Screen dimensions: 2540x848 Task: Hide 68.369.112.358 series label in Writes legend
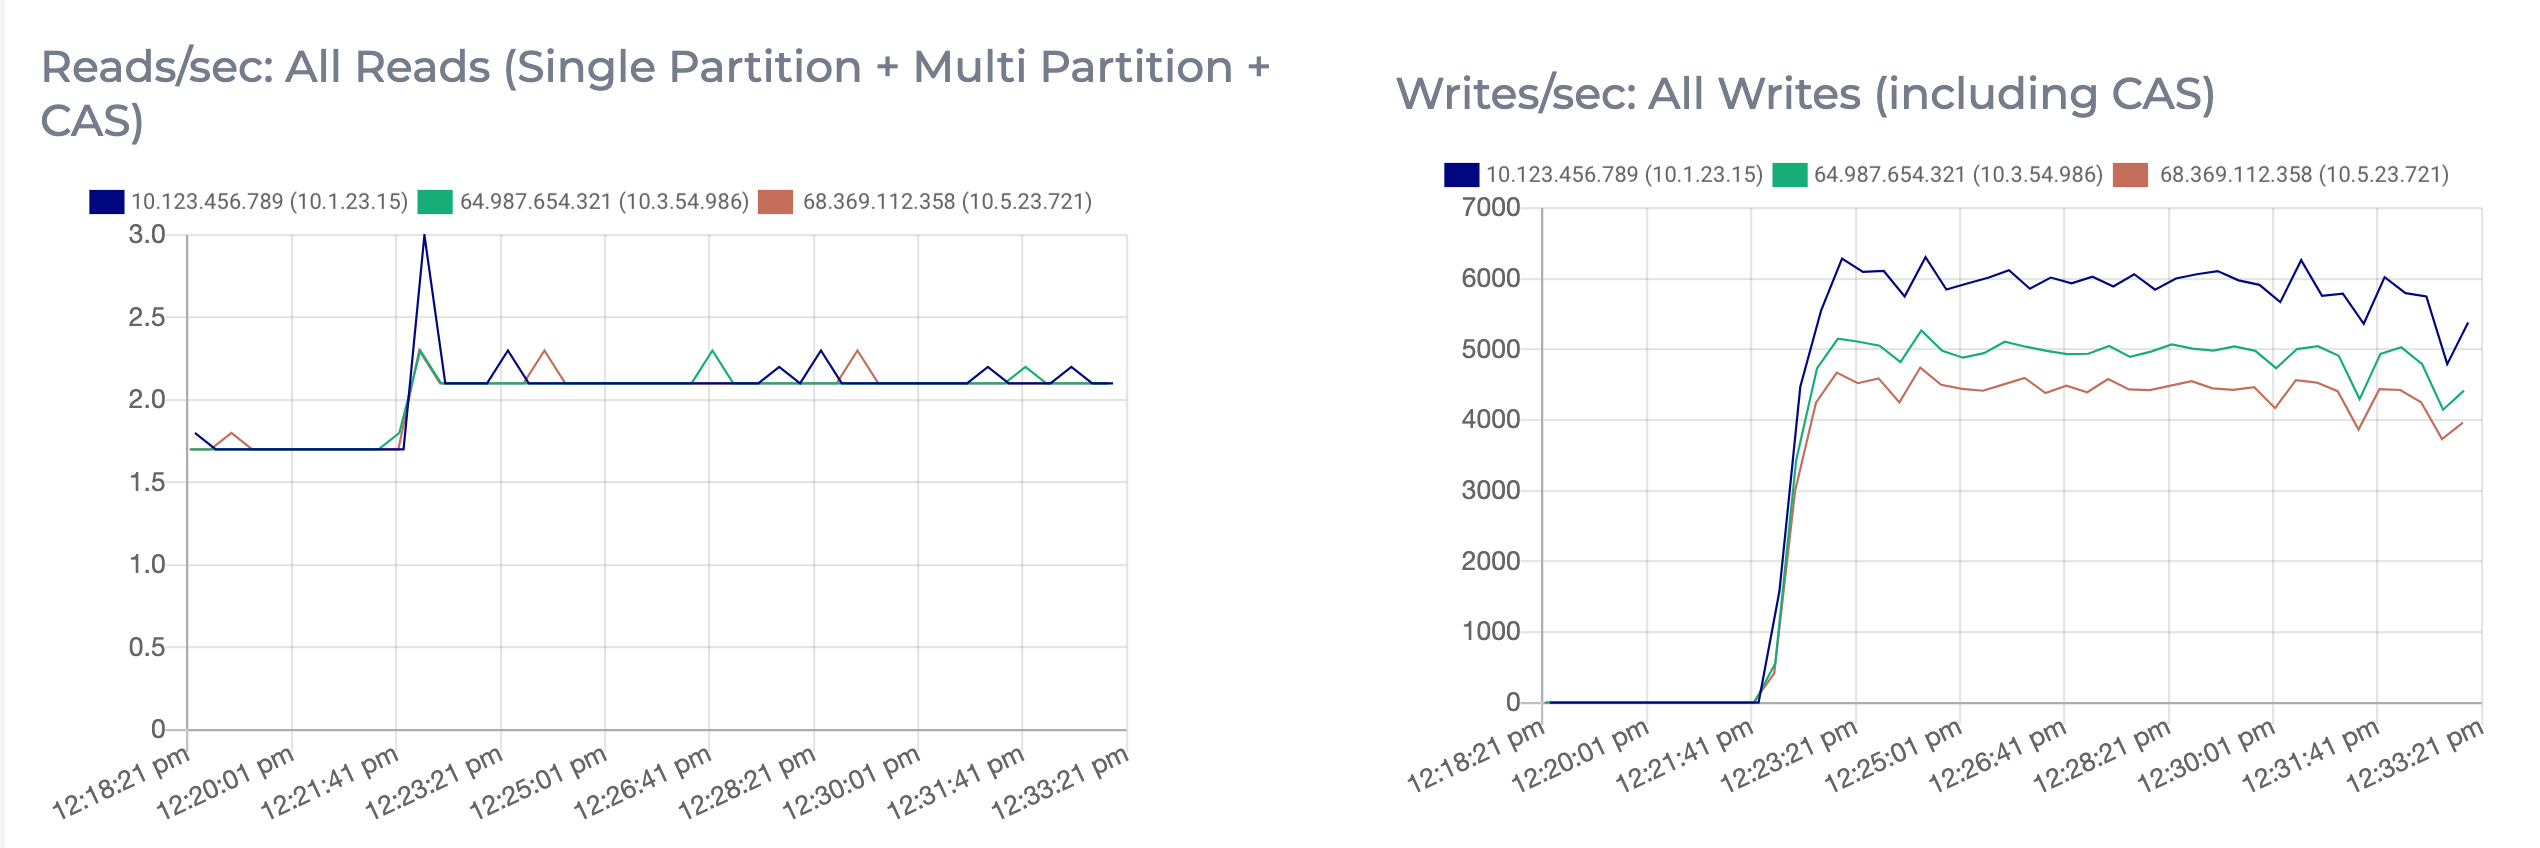tap(2304, 175)
